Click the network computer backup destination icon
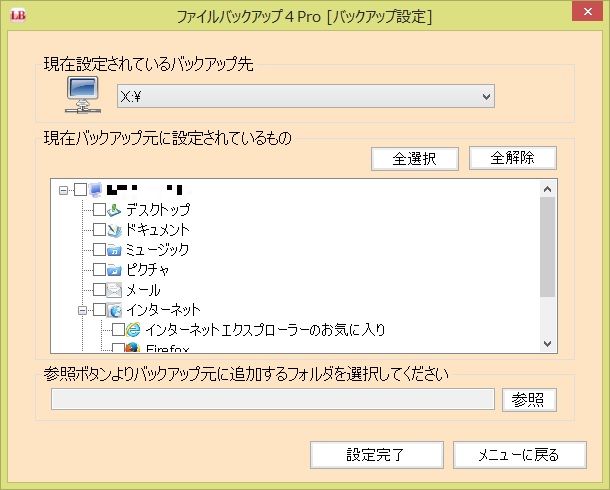Viewport: 610px width, 490px height. coord(83,95)
